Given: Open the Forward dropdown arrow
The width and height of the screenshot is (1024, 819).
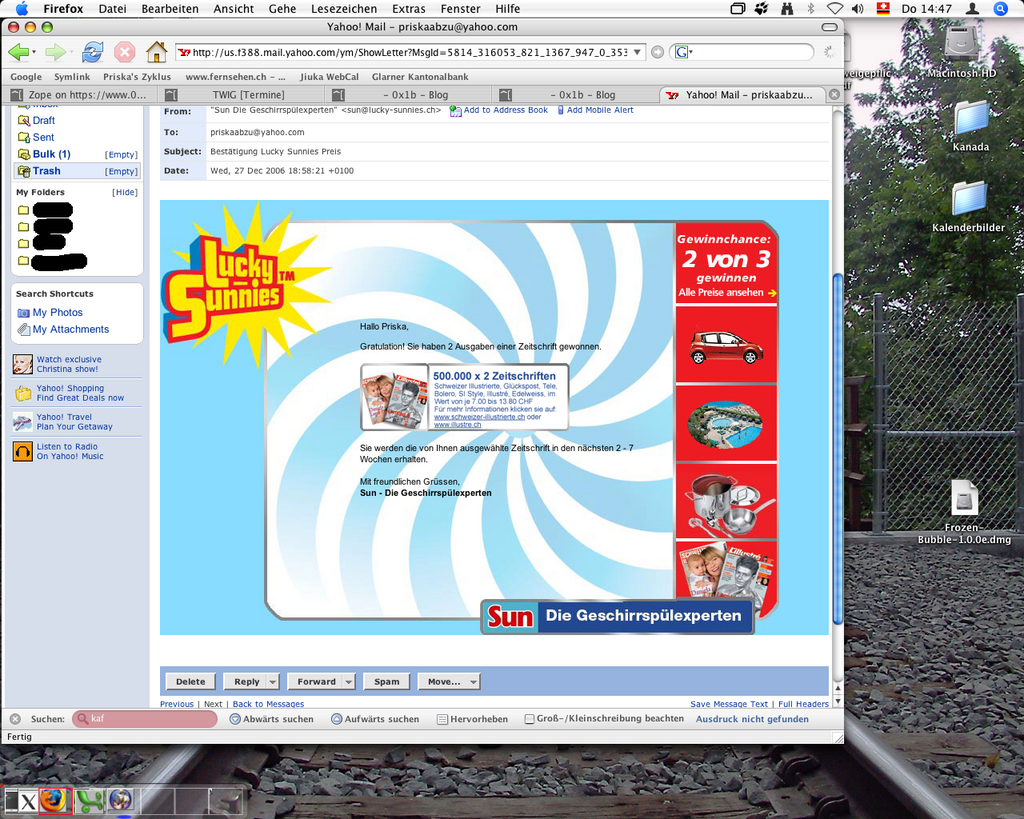Looking at the screenshot, I should tap(349, 681).
